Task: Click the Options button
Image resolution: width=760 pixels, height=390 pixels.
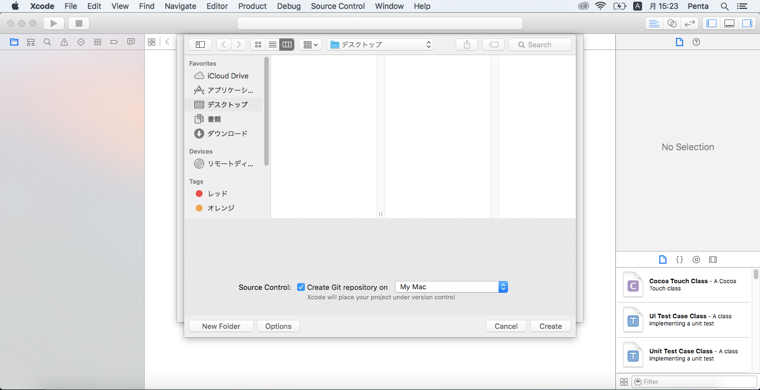Action: [278, 326]
